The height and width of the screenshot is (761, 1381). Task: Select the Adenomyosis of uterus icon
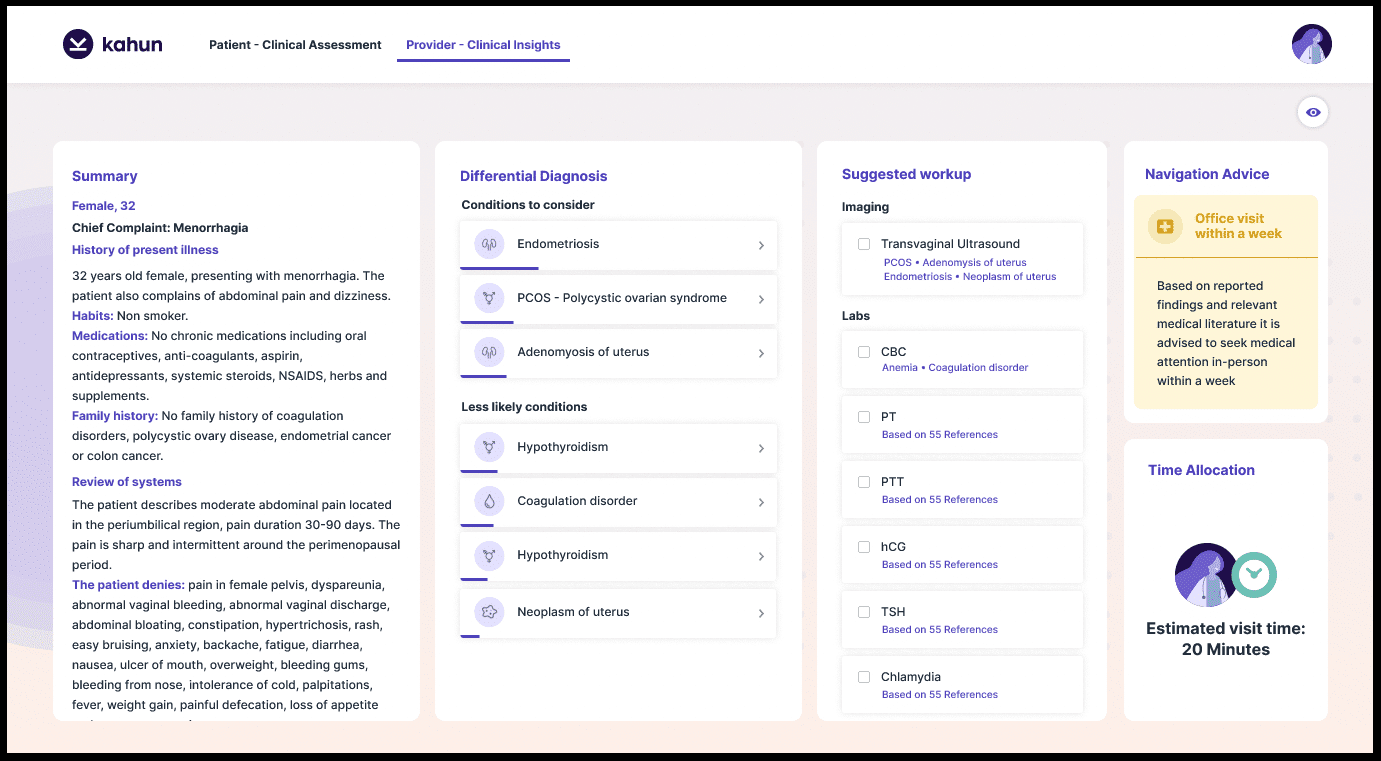[x=489, y=353]
